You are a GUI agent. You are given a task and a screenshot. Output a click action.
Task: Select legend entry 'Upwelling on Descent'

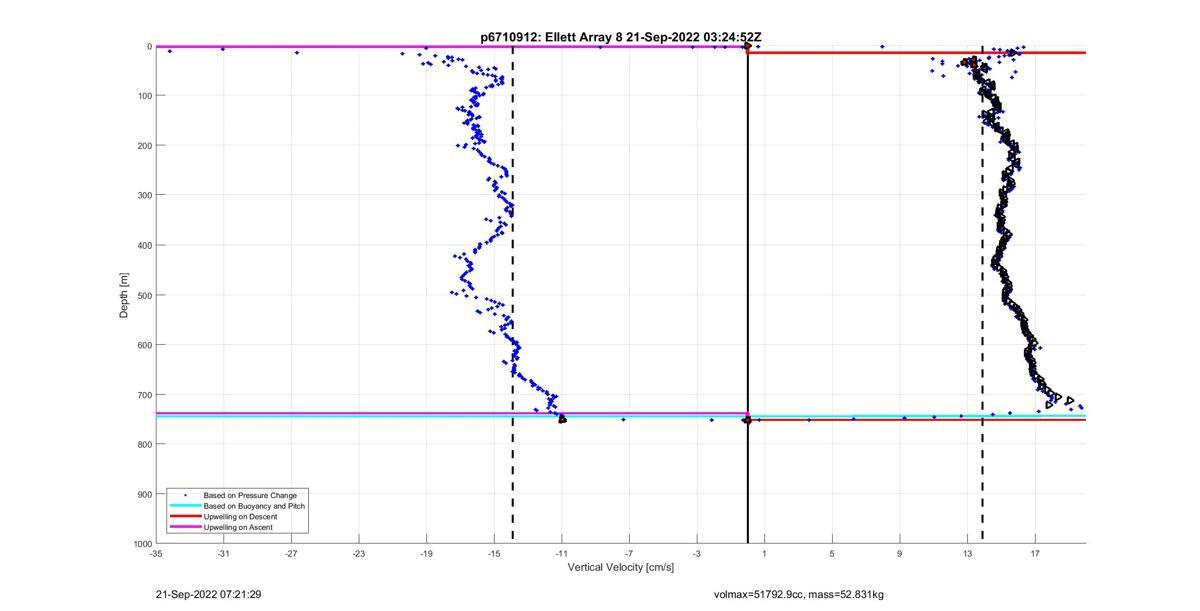pyautogui.click(x=241, y=516)
